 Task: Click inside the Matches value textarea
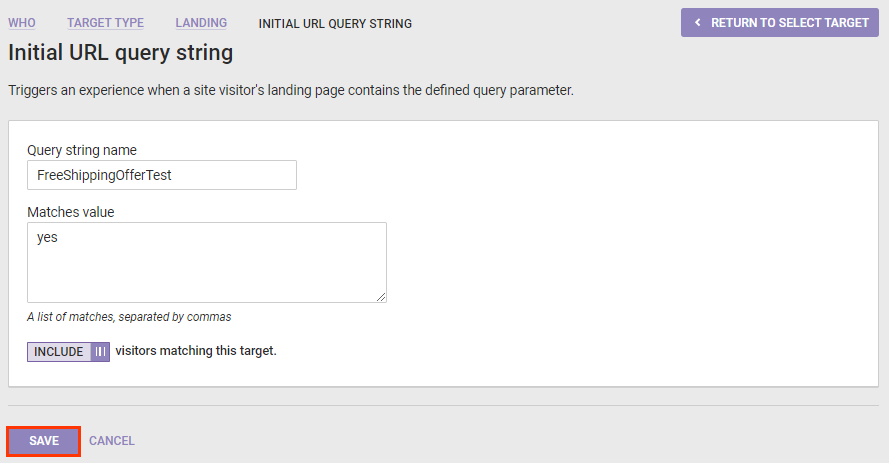207,270
